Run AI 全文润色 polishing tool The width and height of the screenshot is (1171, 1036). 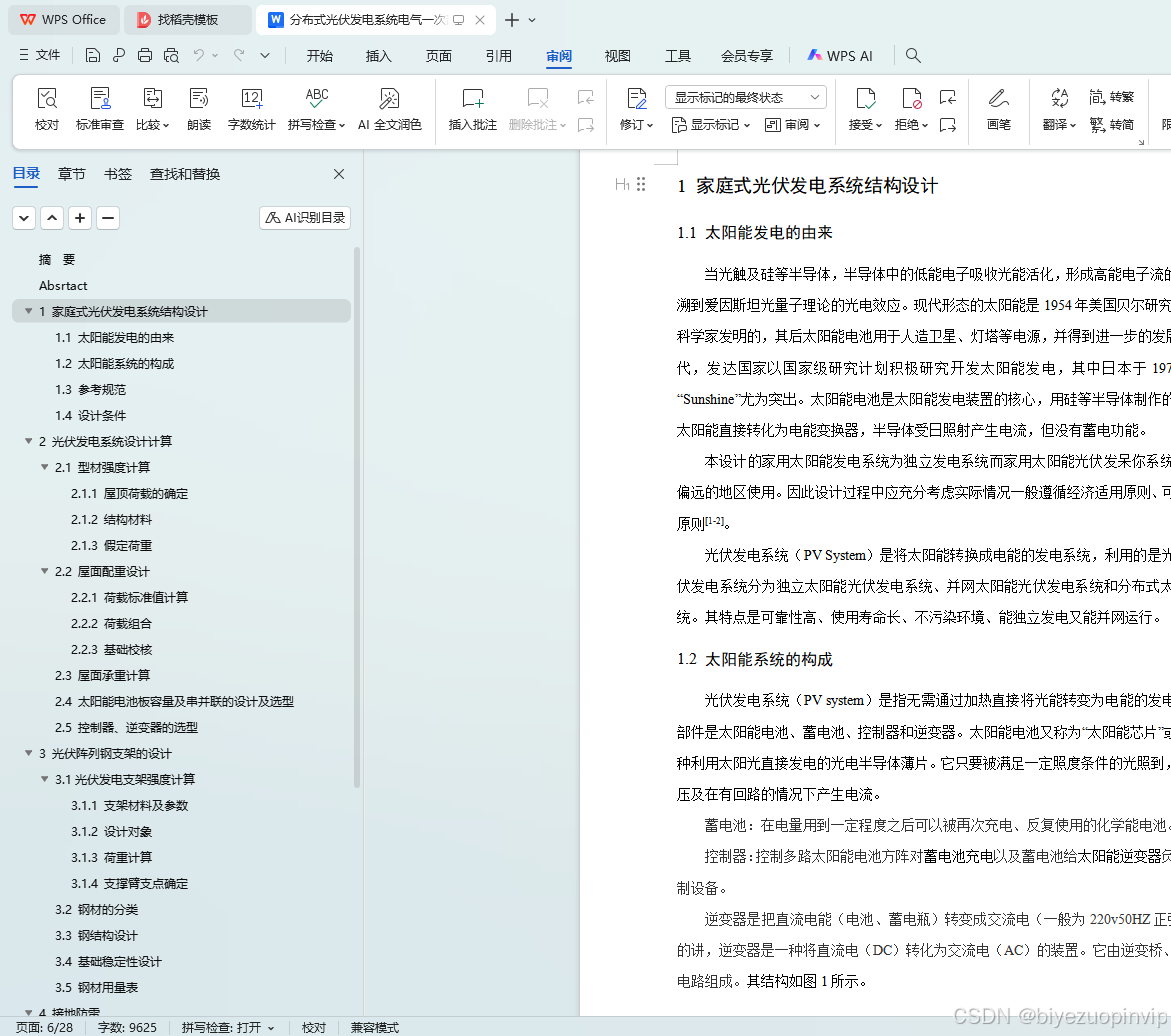389,108
